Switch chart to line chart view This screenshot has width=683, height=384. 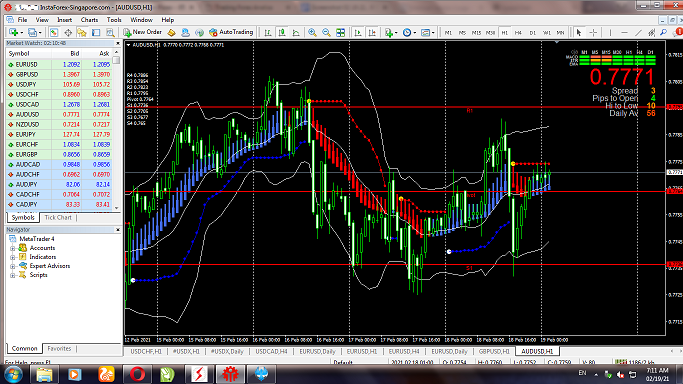click(296, 32)
